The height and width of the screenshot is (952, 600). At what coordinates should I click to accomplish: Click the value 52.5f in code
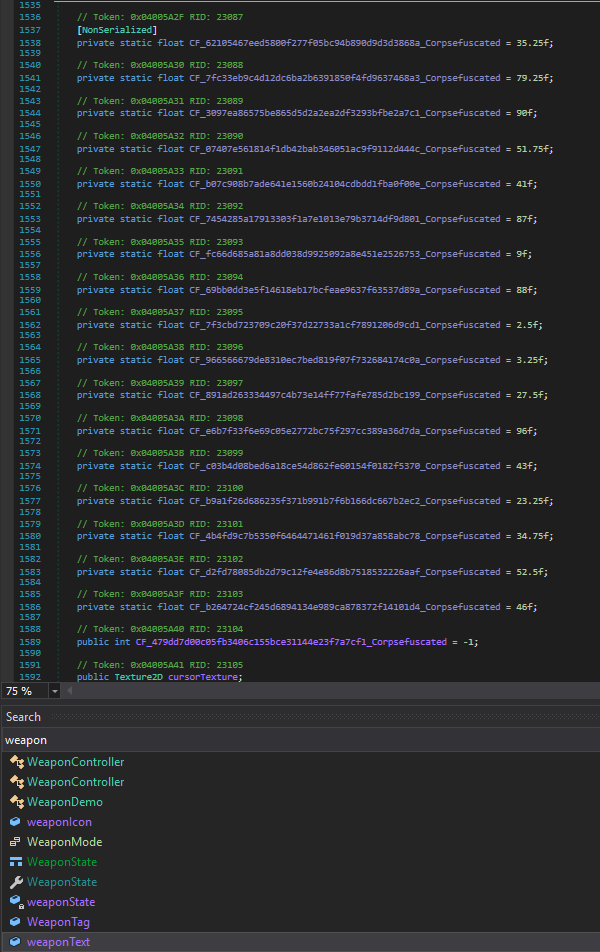tap(532, 572)
